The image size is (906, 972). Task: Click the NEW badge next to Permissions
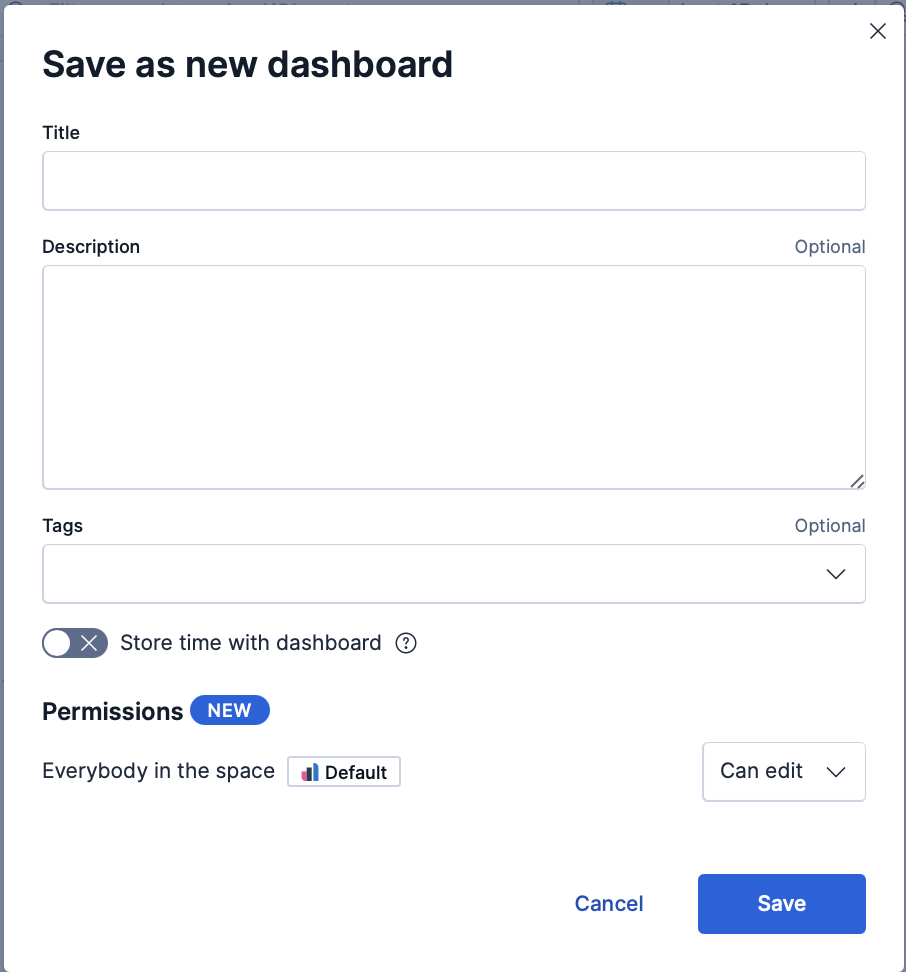point(229,710)
